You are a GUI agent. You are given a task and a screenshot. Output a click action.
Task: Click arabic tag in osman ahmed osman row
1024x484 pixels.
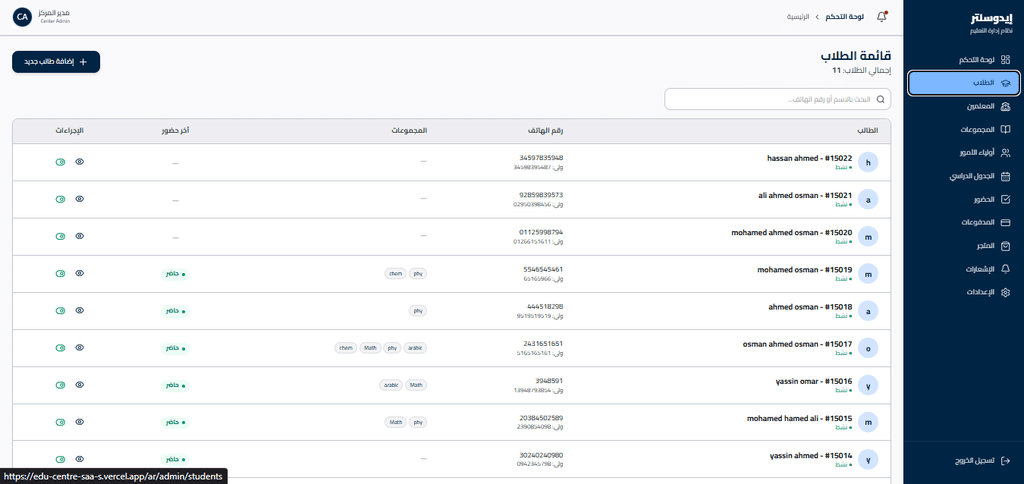point(415,348)
